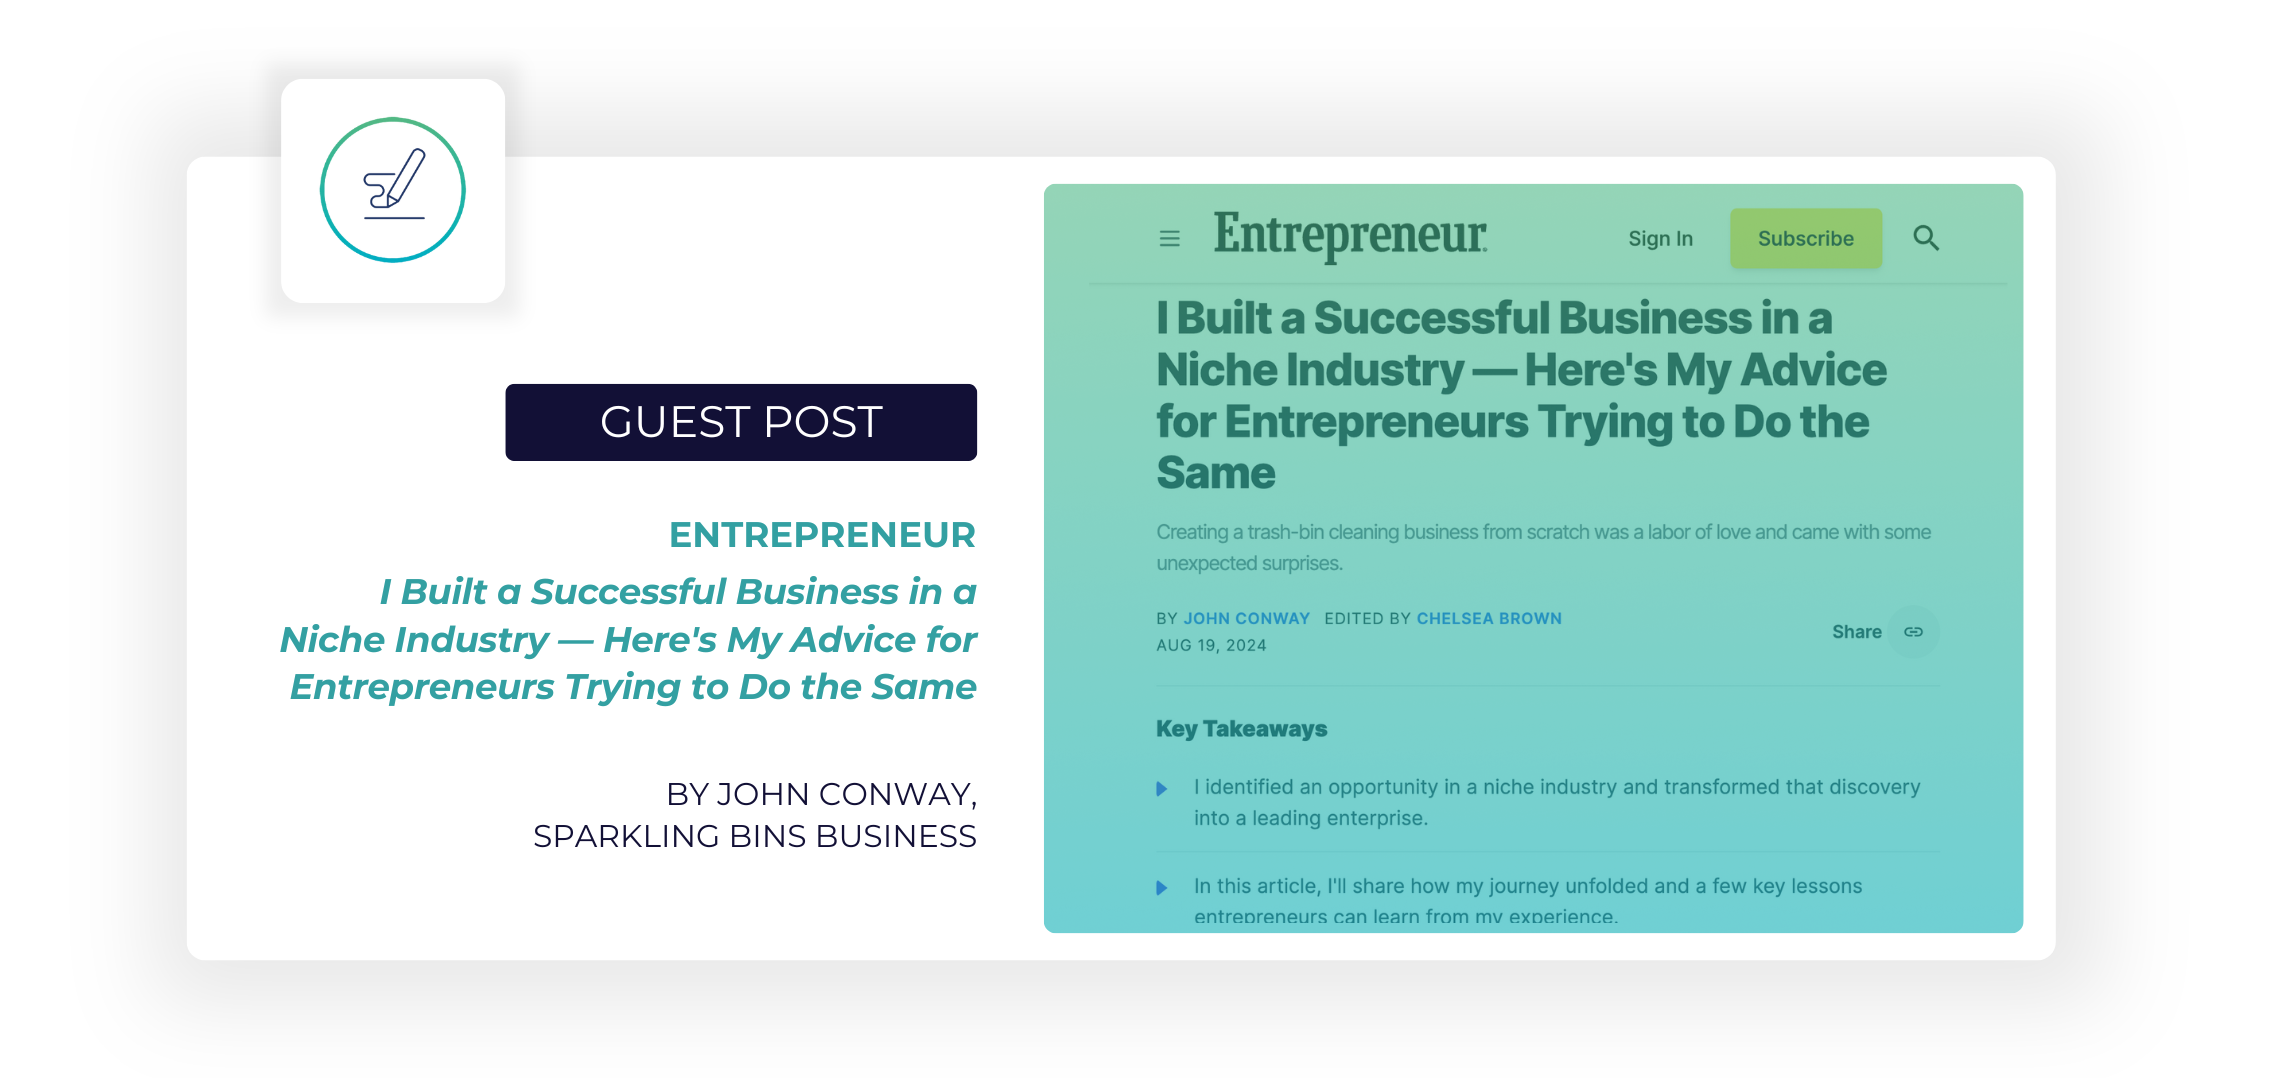The image size is (2281, 1078).
Task: Click the Entrepreneur logo
Action: point(1350,237)
